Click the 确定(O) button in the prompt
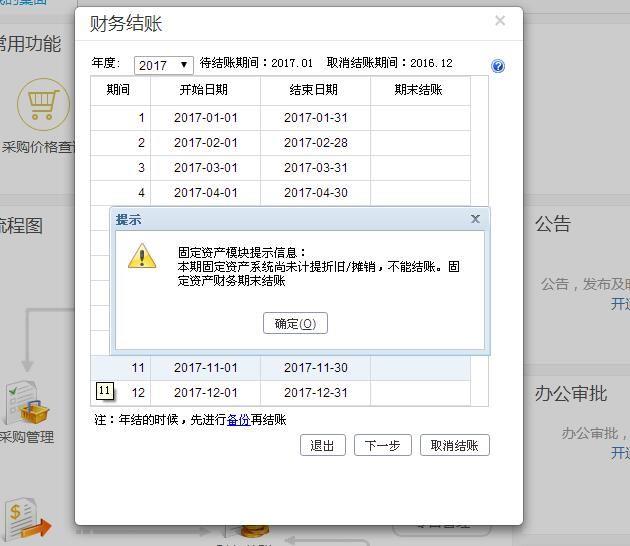The width and height of the screenshot is (630, 546). tap(295, 323)
